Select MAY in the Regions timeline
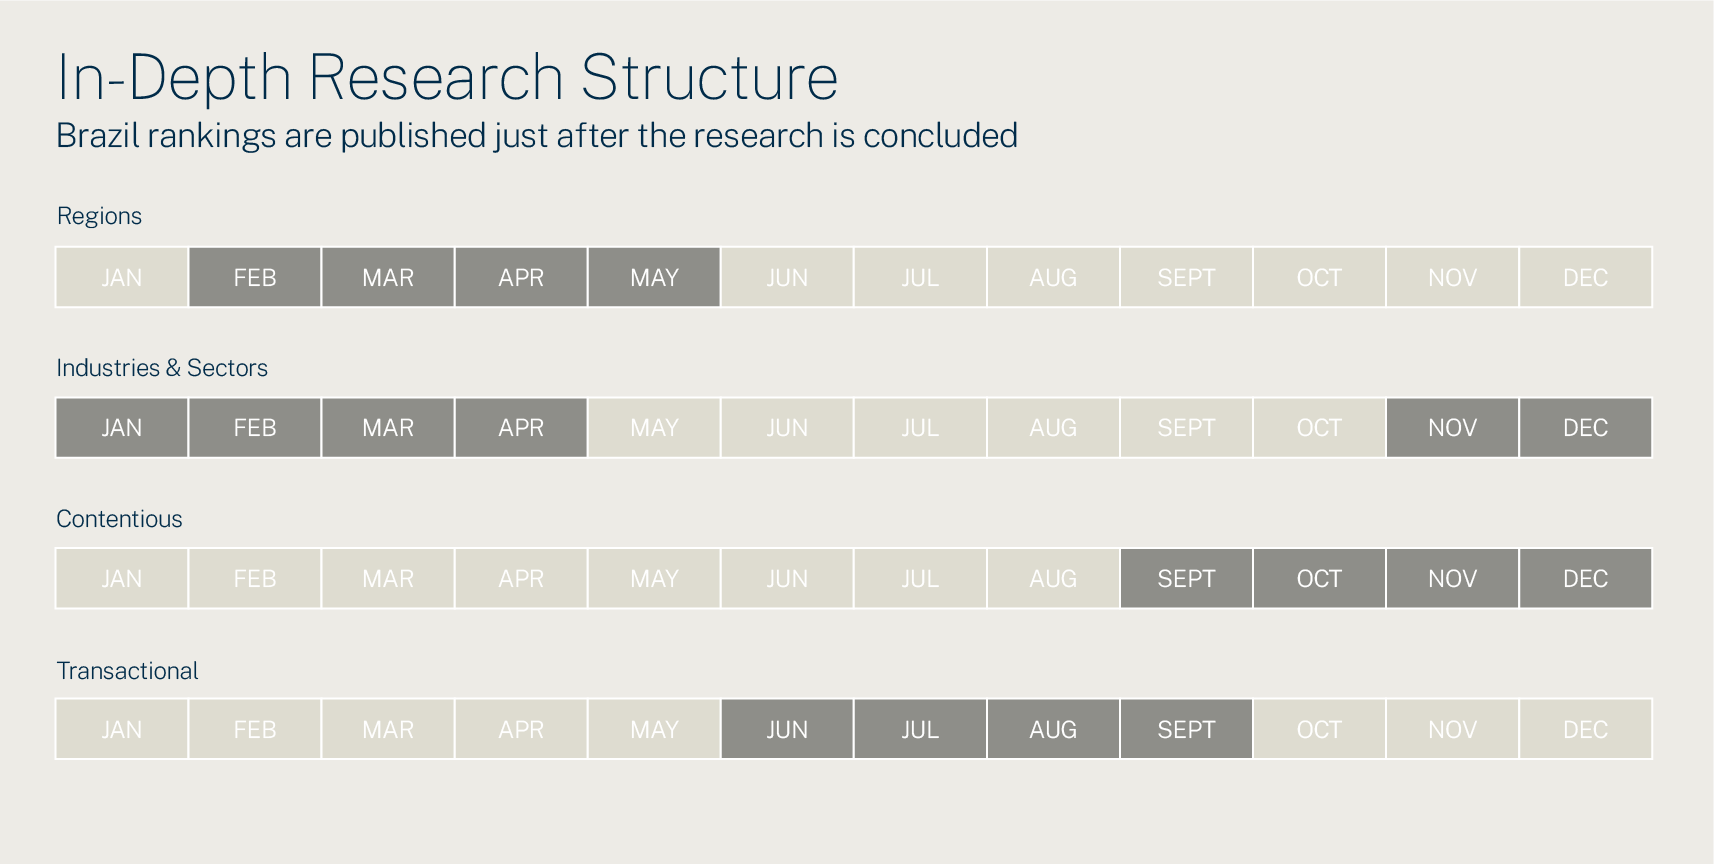Screen dimensions: 1714x864 [654, 277]
